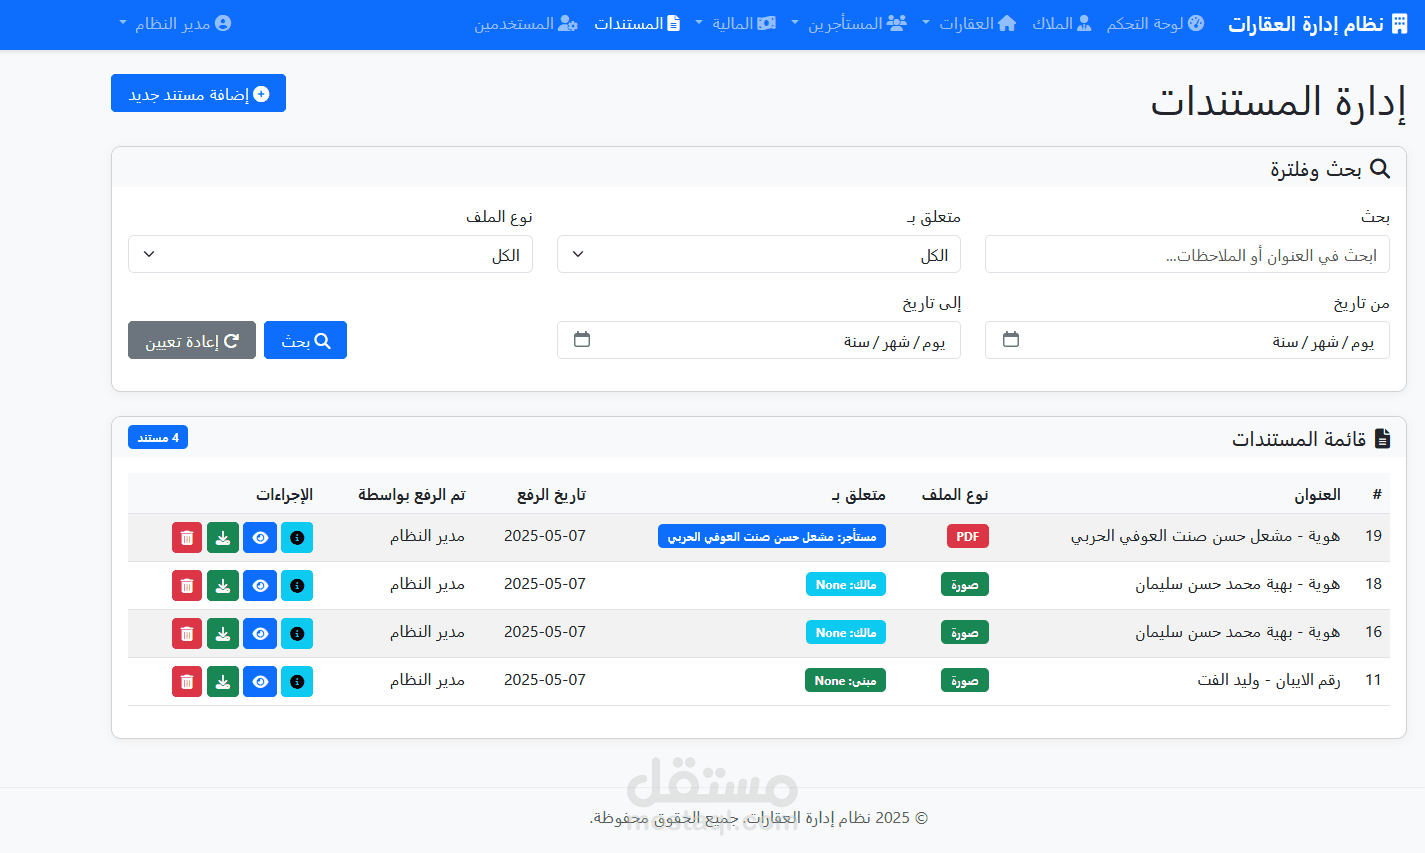
Task: Click the الإجراءات column header
Action: (x=284, y=495)
